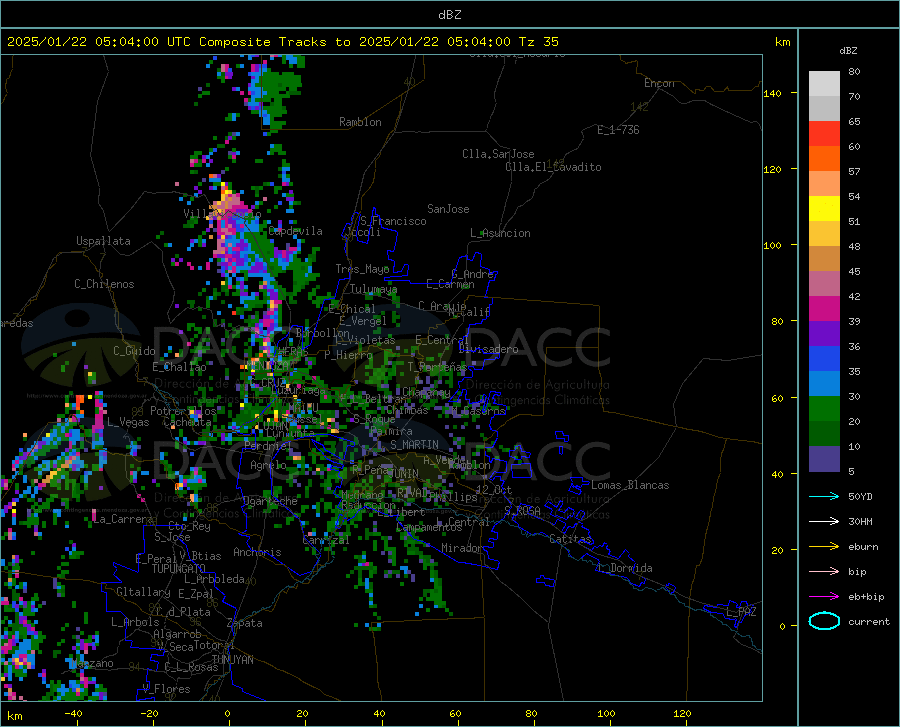Click the orange eburn arrow icon
This screenshot has width=900, height=727.
tap(824, 547)
